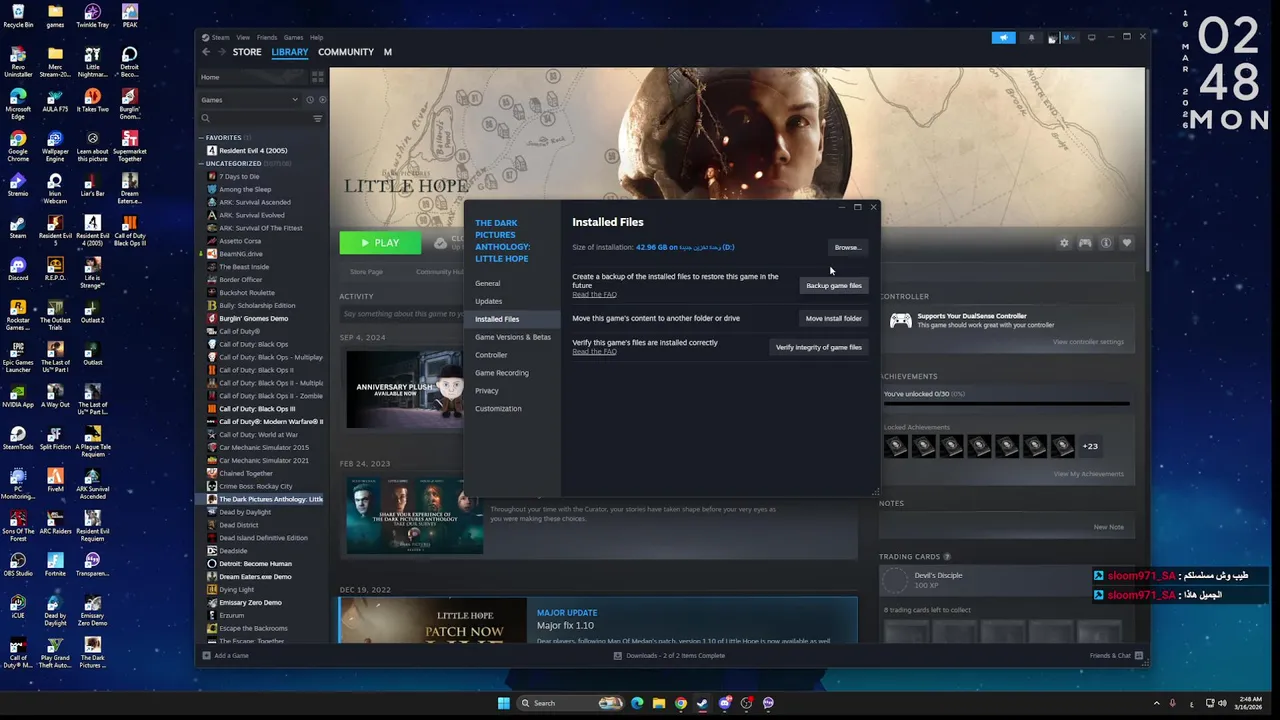Open OBS Studio desktop shortcut
This screenshot has height=720, width=1280.
click(x=18, y=564)
